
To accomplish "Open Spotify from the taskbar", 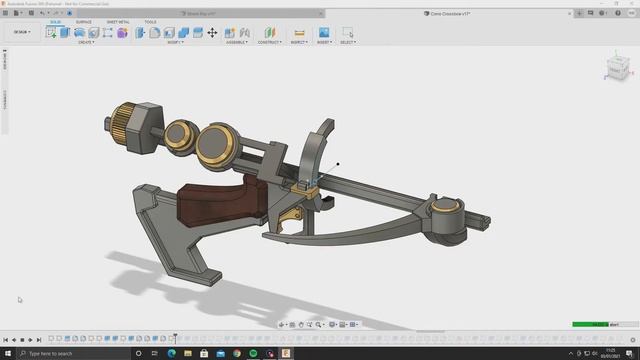I will pos(253,353).
